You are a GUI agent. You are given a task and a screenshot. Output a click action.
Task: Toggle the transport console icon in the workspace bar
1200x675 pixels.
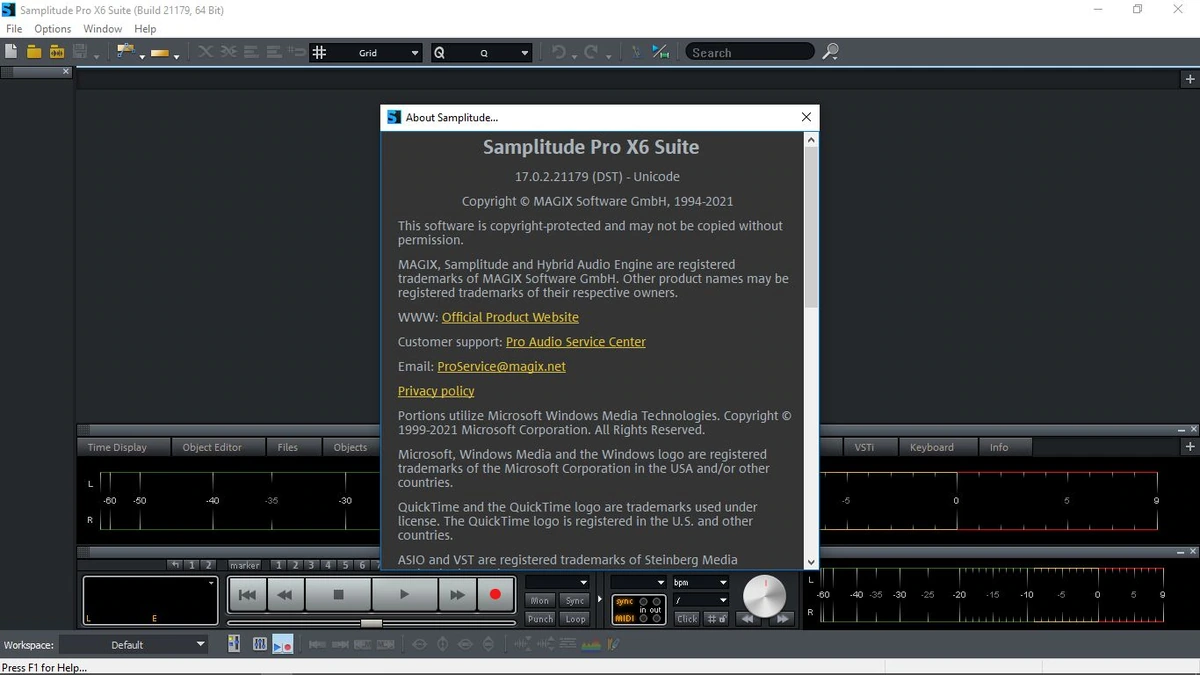click(282, 645)
